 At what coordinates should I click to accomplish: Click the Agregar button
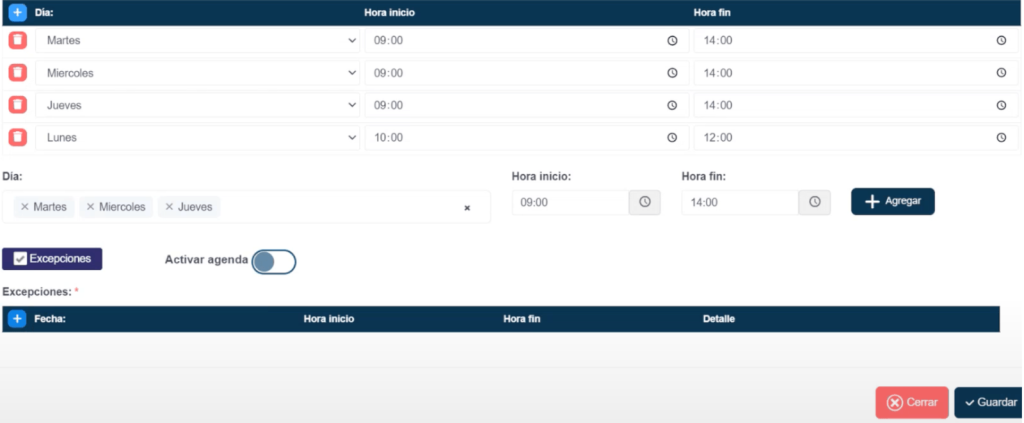tap(892, 201)
